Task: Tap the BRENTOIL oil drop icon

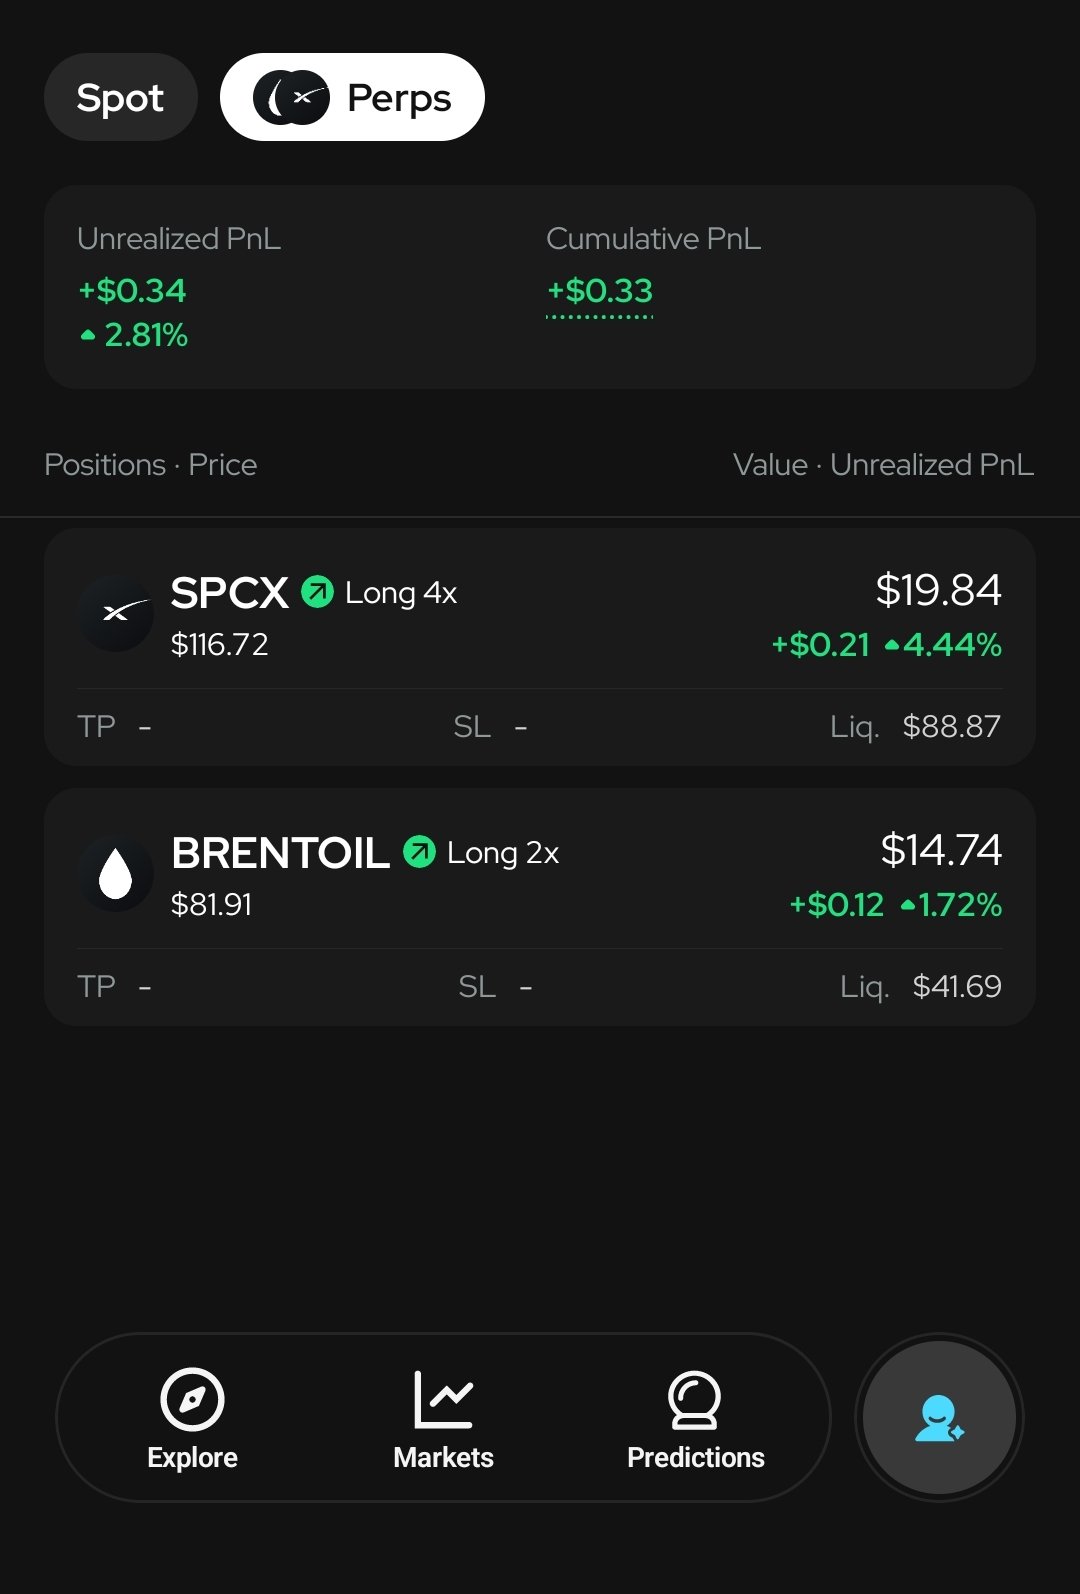Action: [116, 873]
